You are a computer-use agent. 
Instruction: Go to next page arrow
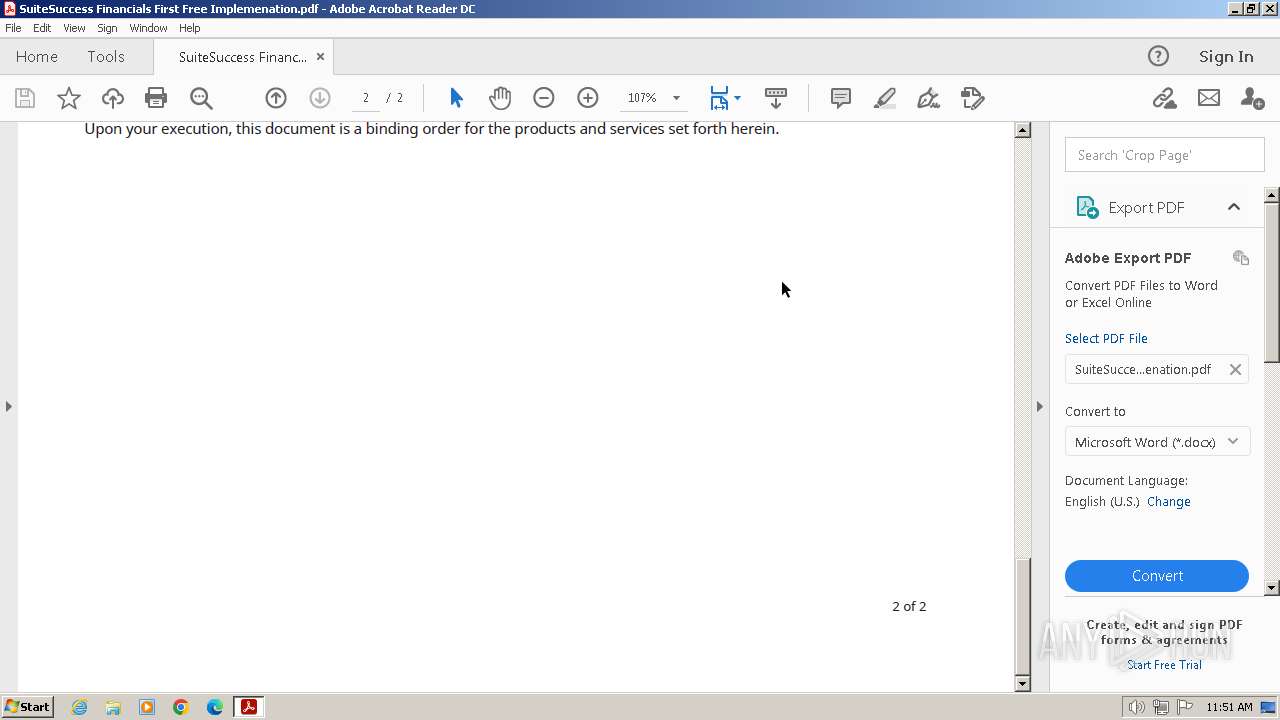[x=320, y=98]
